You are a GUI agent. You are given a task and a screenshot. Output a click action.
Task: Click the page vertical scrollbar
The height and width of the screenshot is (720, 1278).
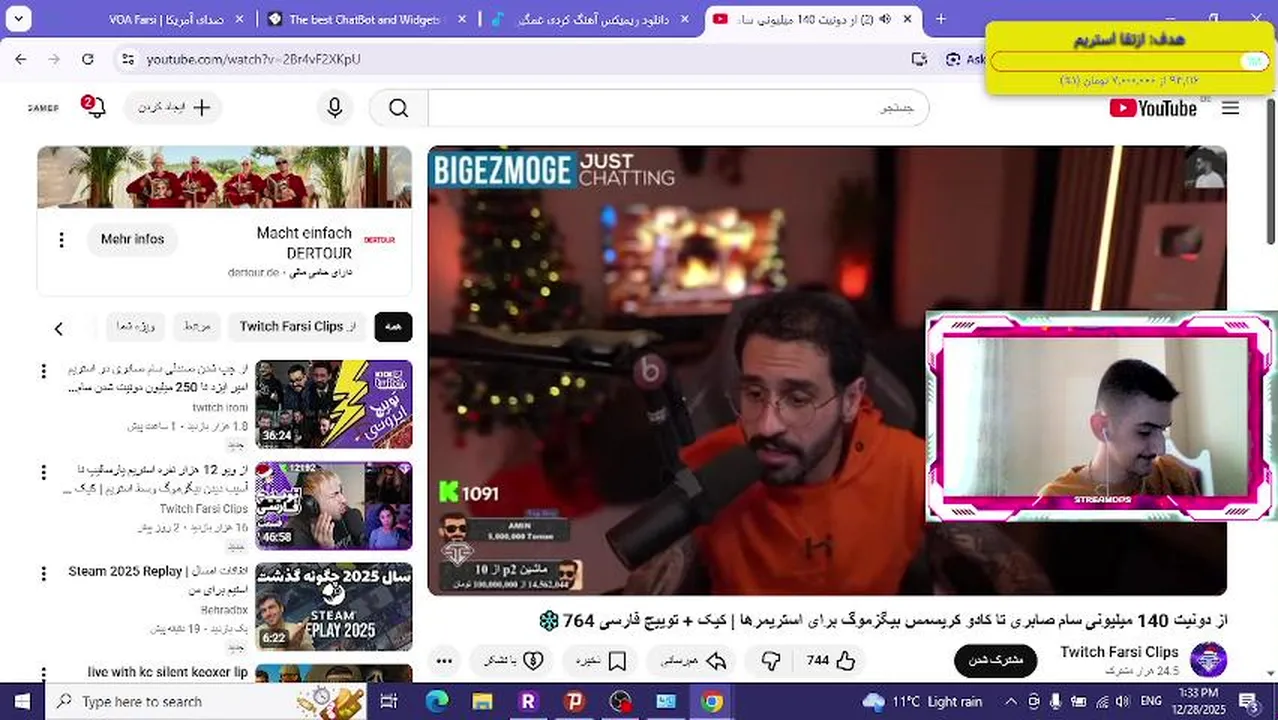[1271, 170]
